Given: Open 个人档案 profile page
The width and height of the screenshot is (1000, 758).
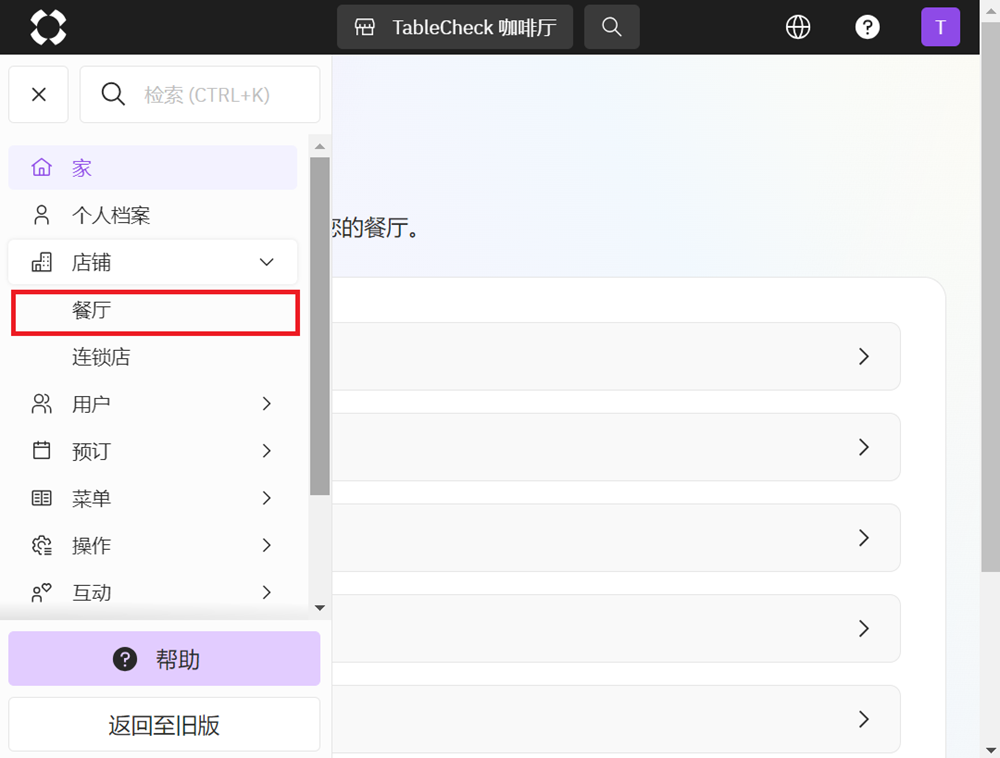Looking at the screenshot, I should pos(152,215).
